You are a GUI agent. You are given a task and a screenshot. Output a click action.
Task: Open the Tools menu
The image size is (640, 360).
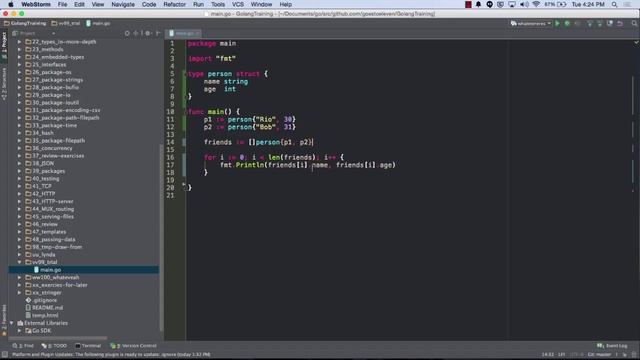[218, 4]
